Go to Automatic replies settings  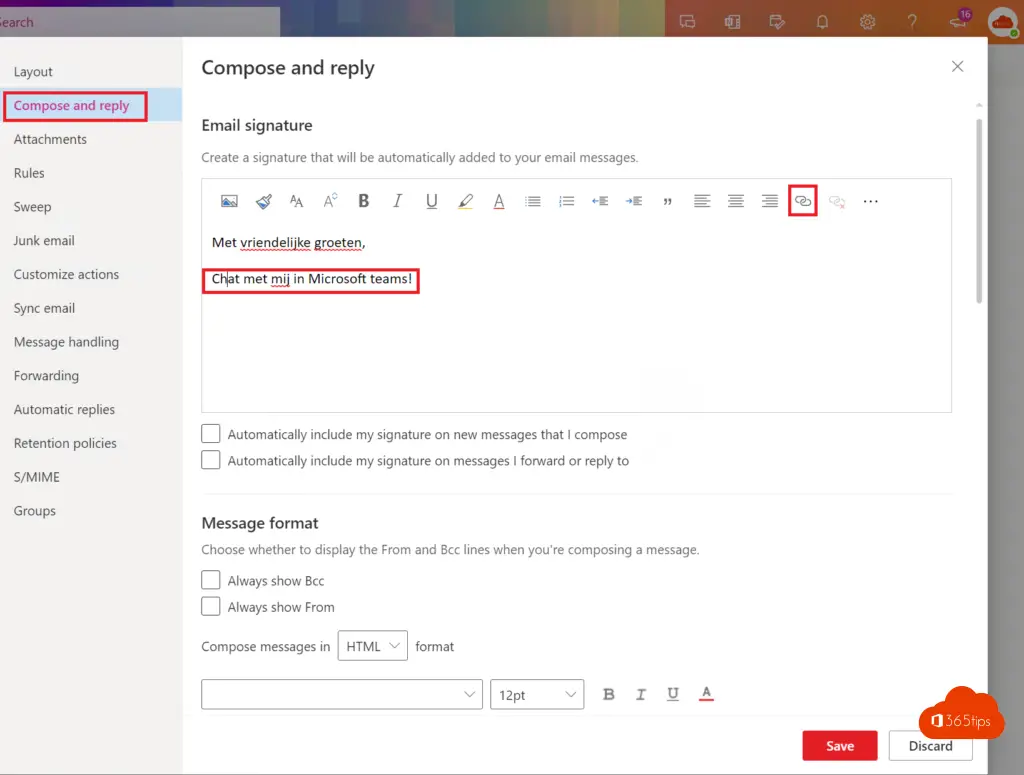[64, 409]
